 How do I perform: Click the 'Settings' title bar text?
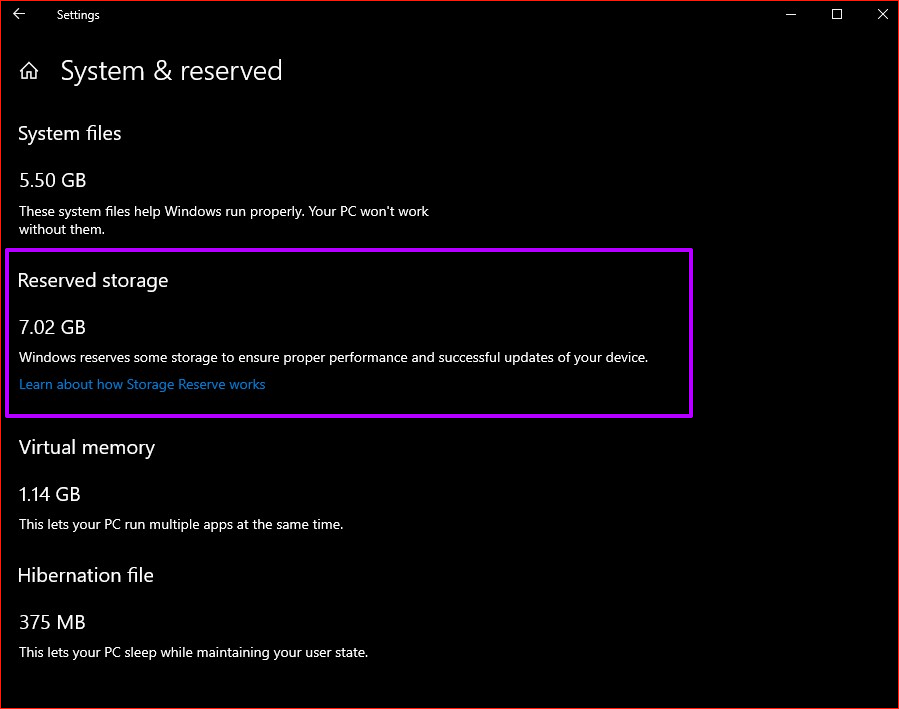(78, 15)
